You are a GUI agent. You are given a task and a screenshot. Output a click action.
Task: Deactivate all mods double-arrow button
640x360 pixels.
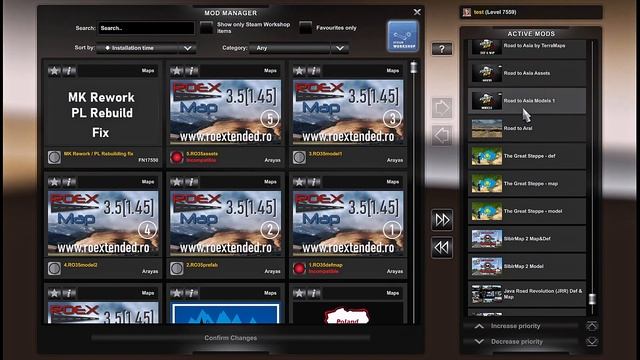pos(442,247)
